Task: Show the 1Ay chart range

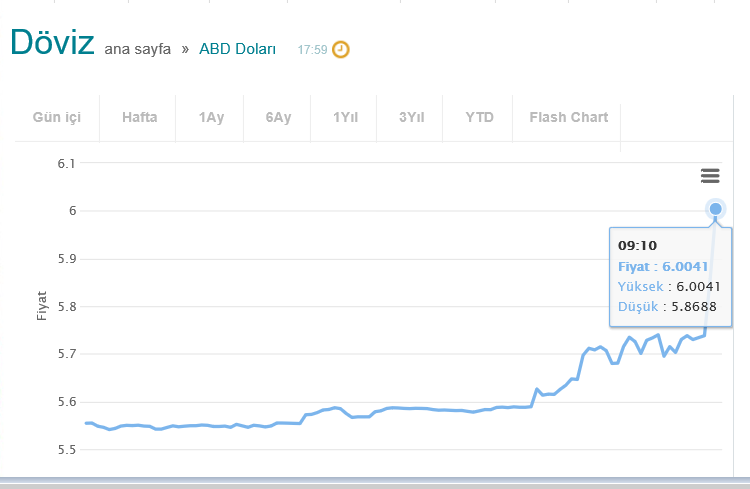Action: point(211,117)
